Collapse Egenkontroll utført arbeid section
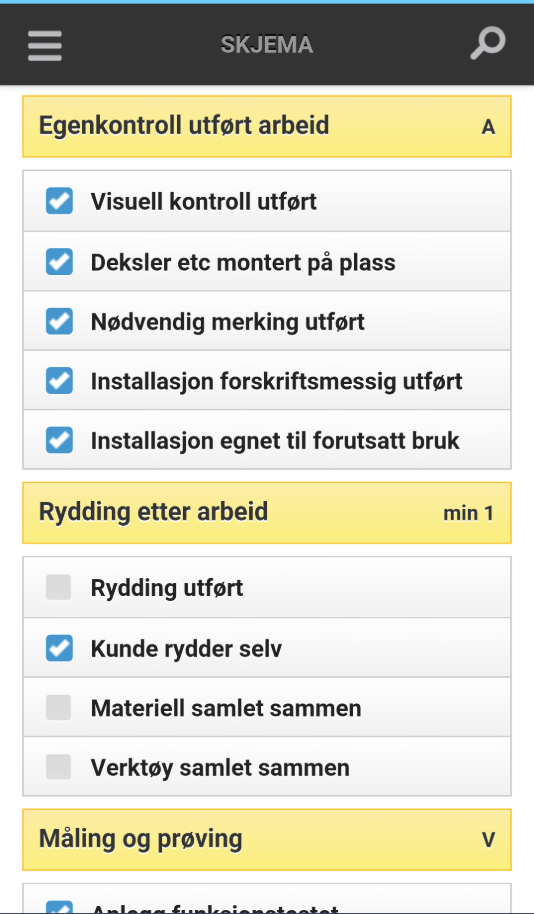This screenshot has width=534, height=914. point(267,126)
